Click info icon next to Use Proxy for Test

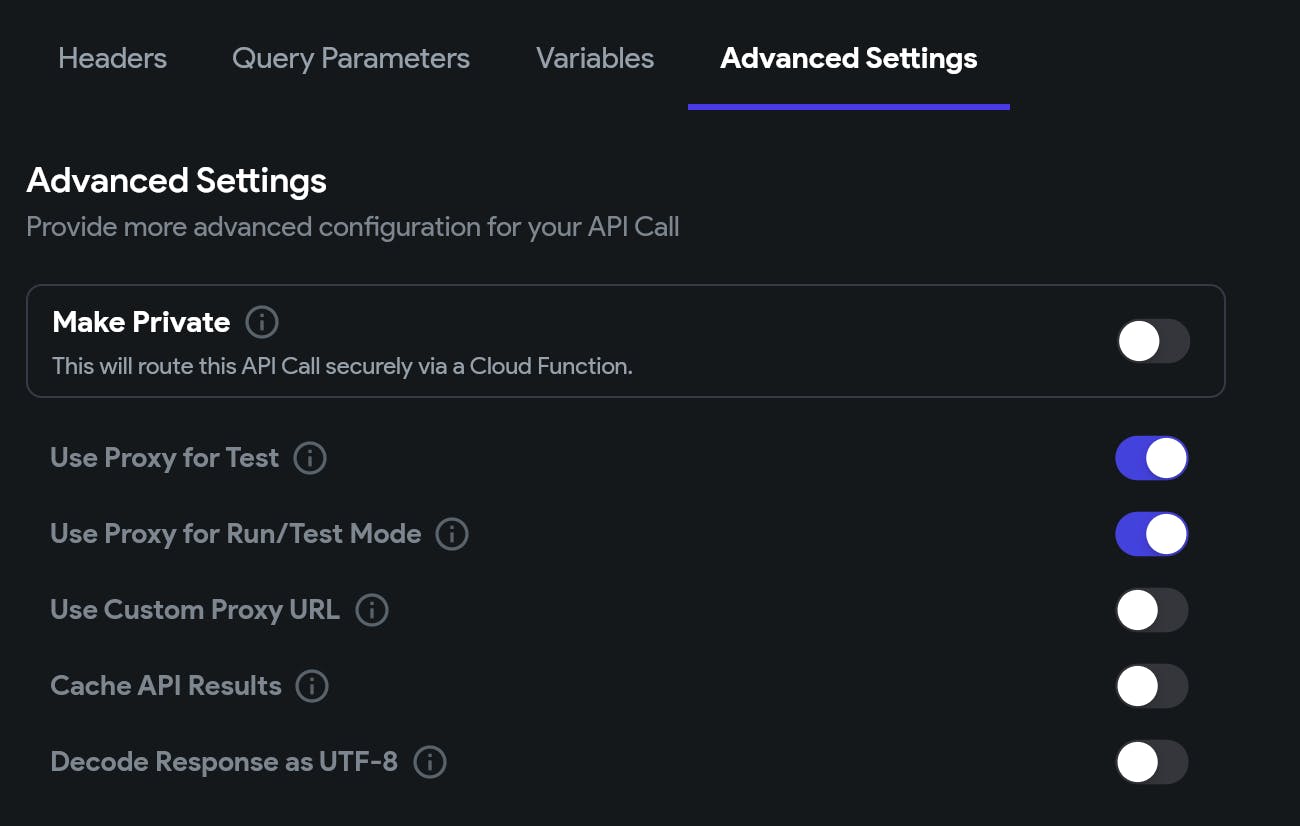tap(310, 458)
